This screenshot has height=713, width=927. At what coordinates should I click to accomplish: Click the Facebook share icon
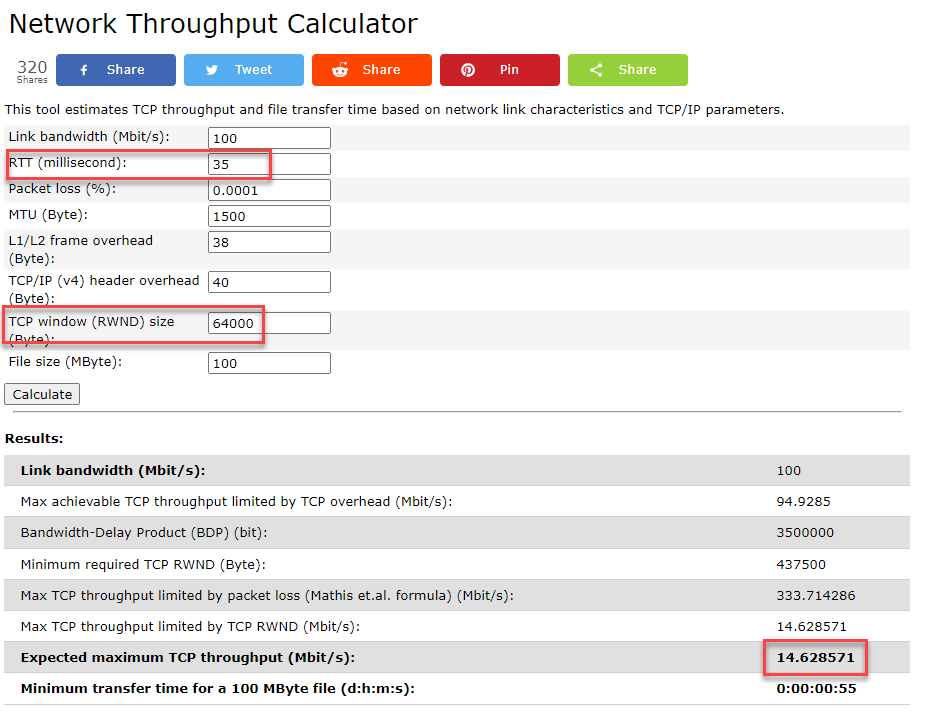click(84, 70)
